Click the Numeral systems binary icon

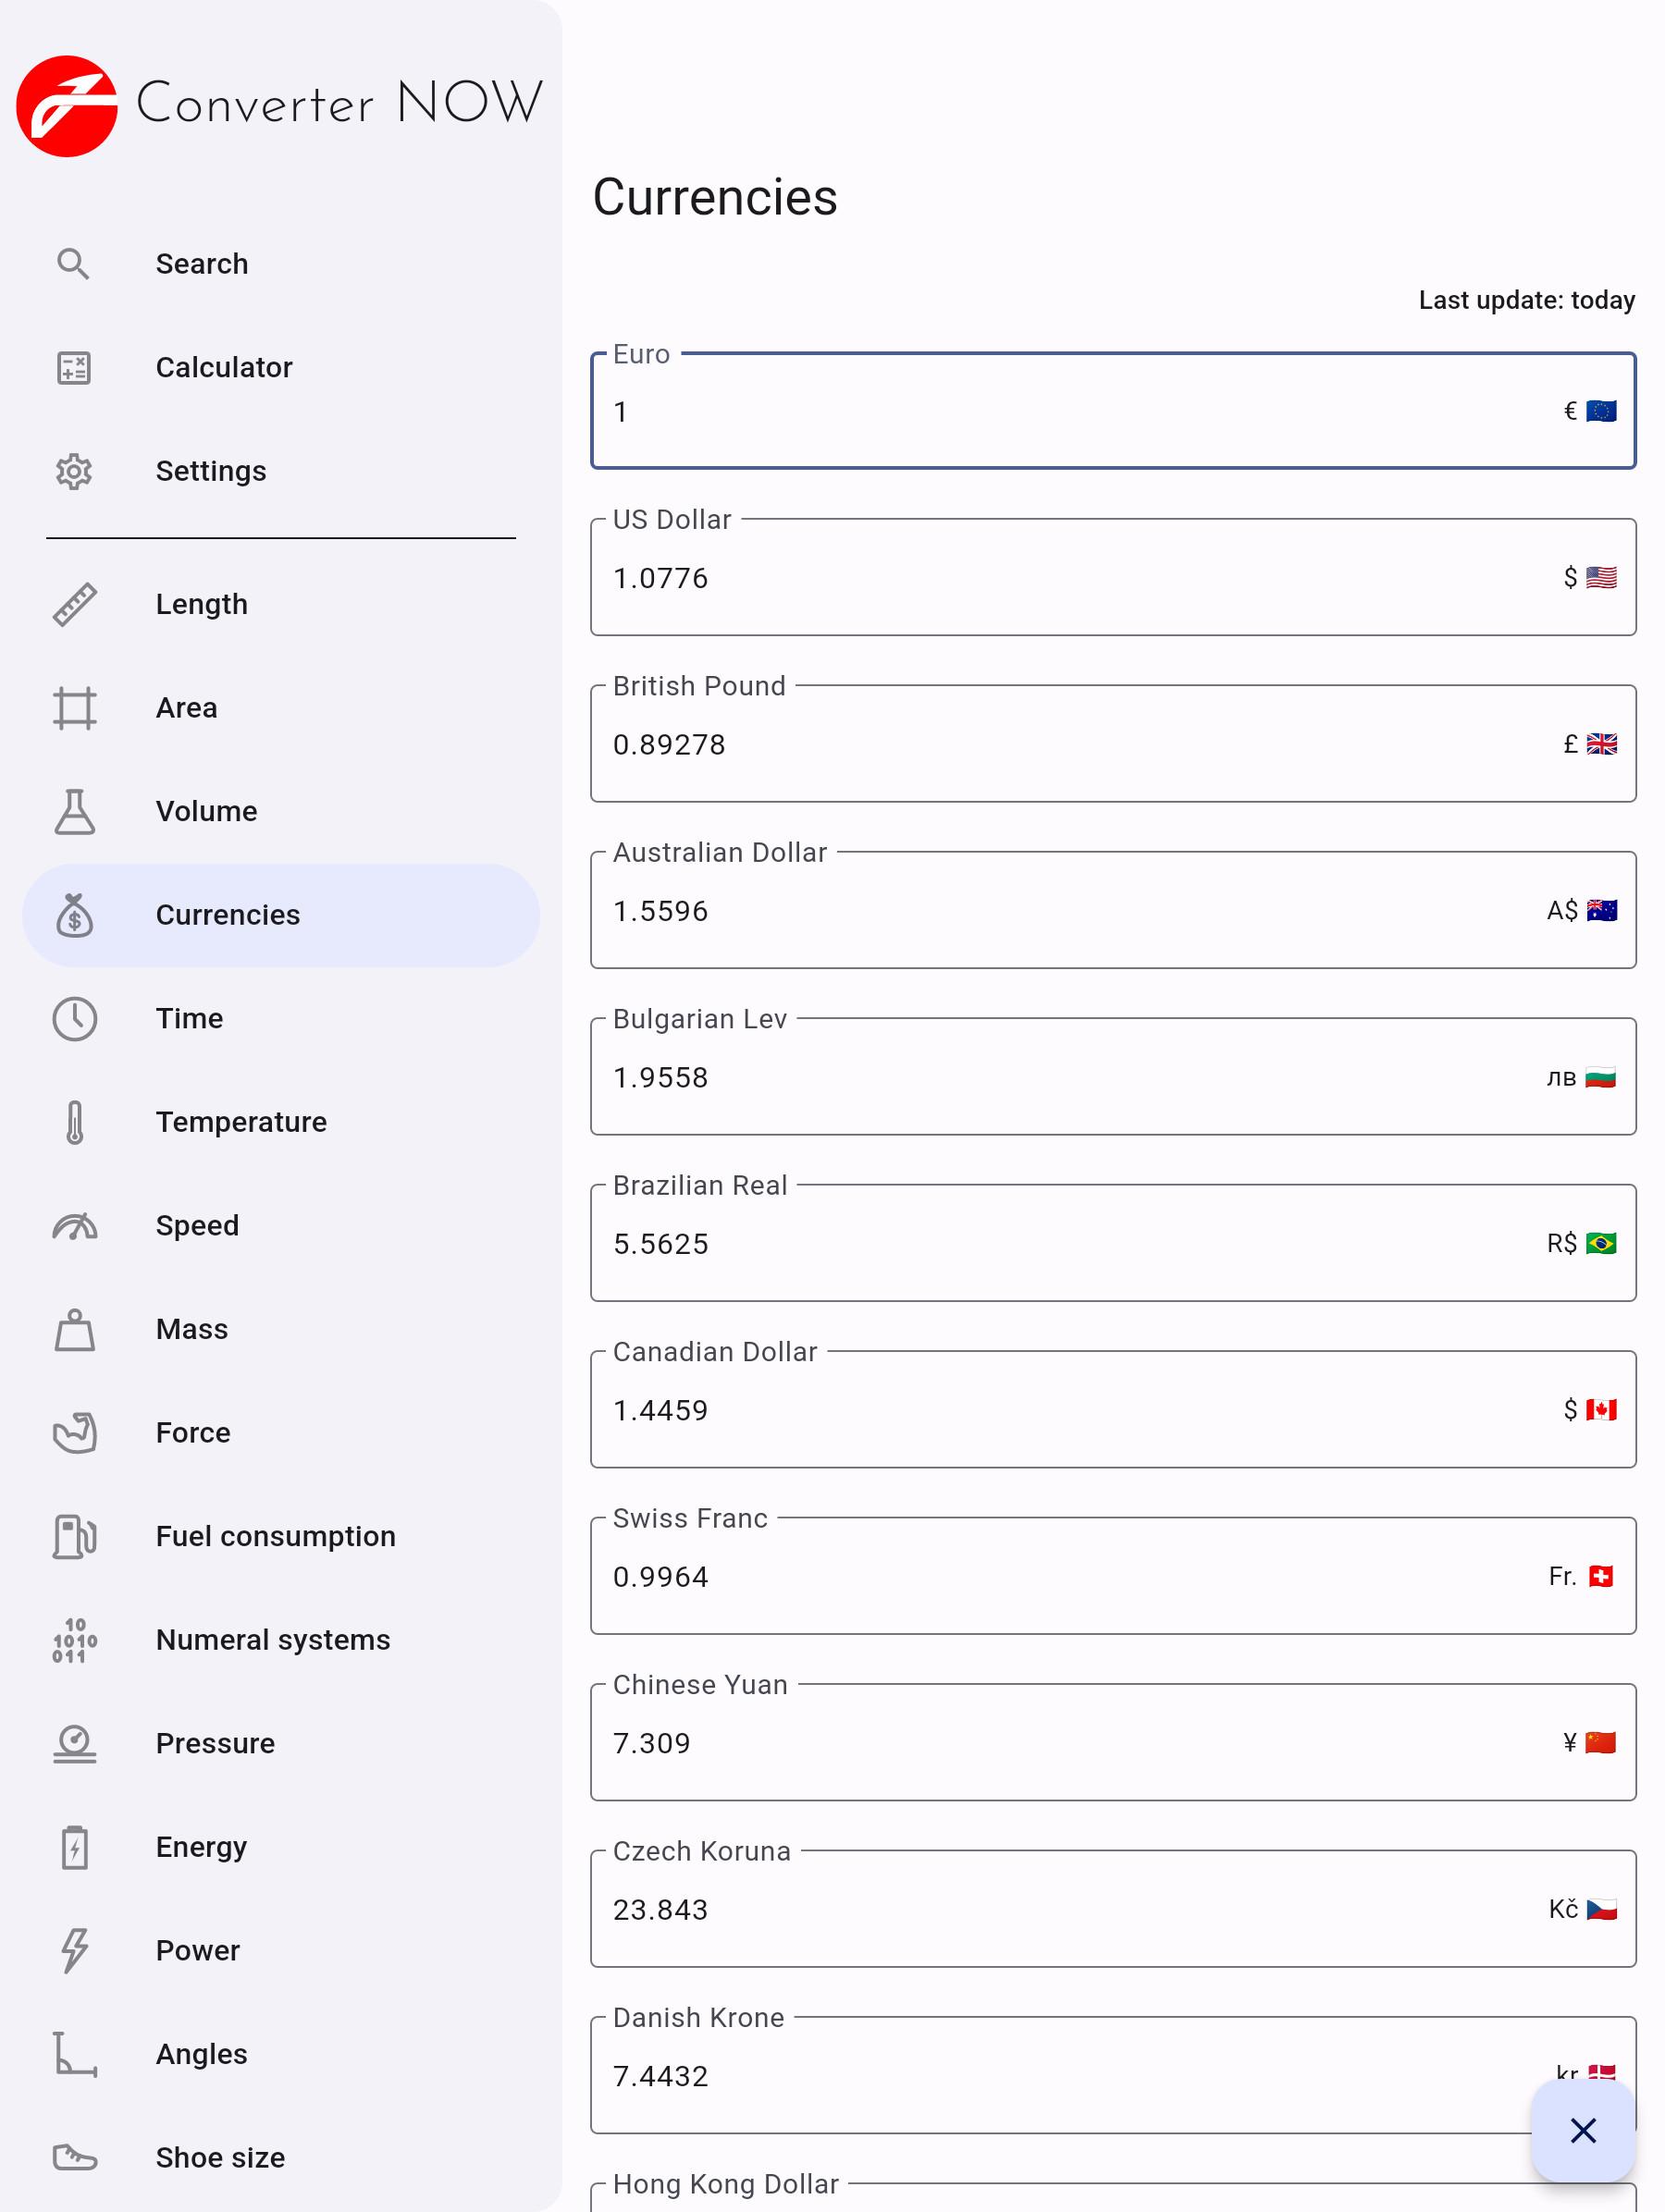pos(74,1640)
